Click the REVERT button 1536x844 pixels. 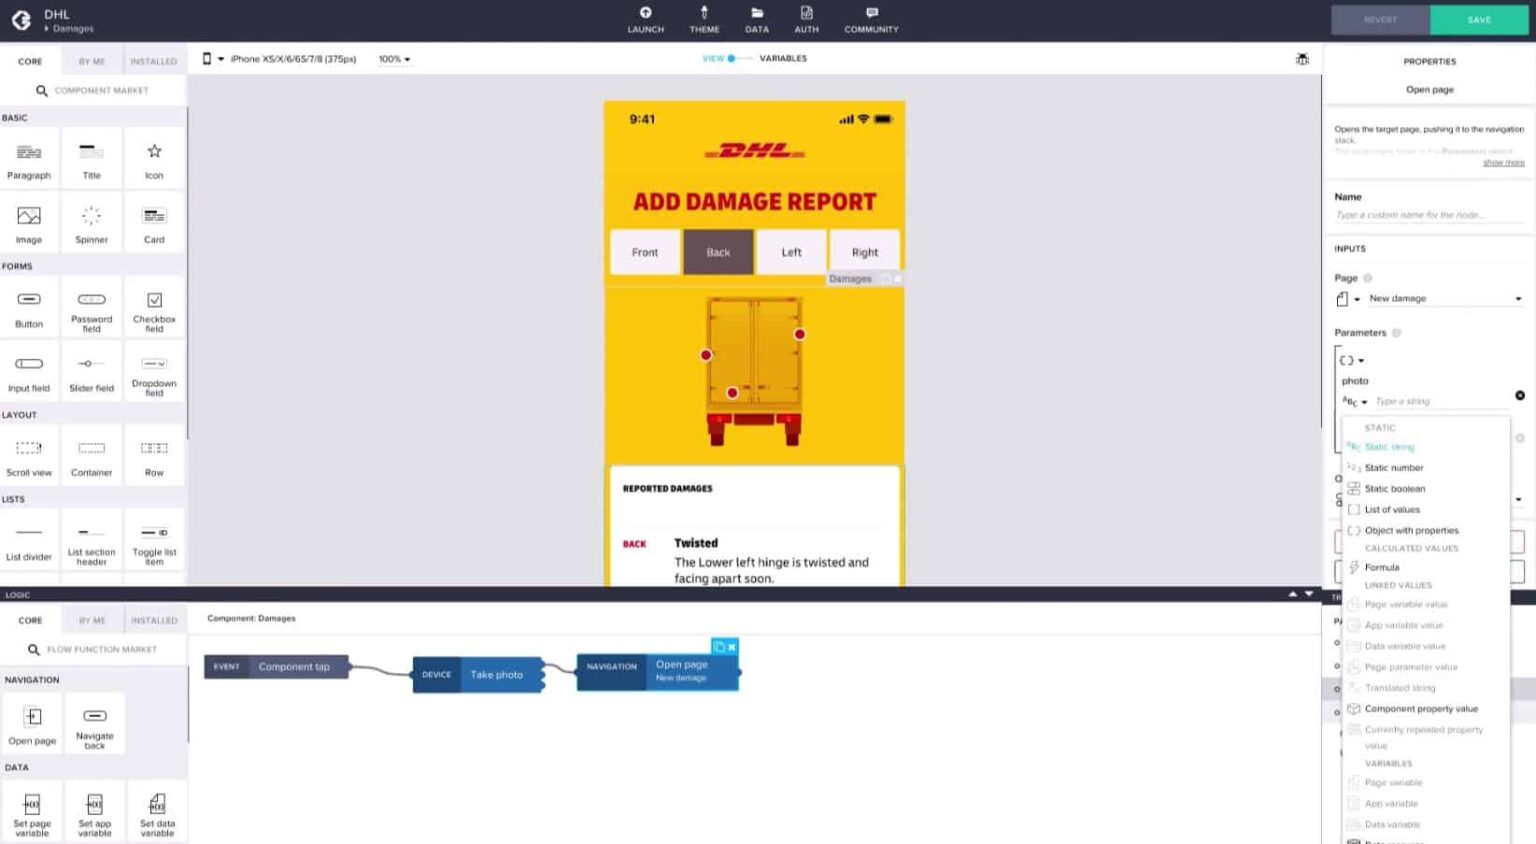click(1380, 20)
